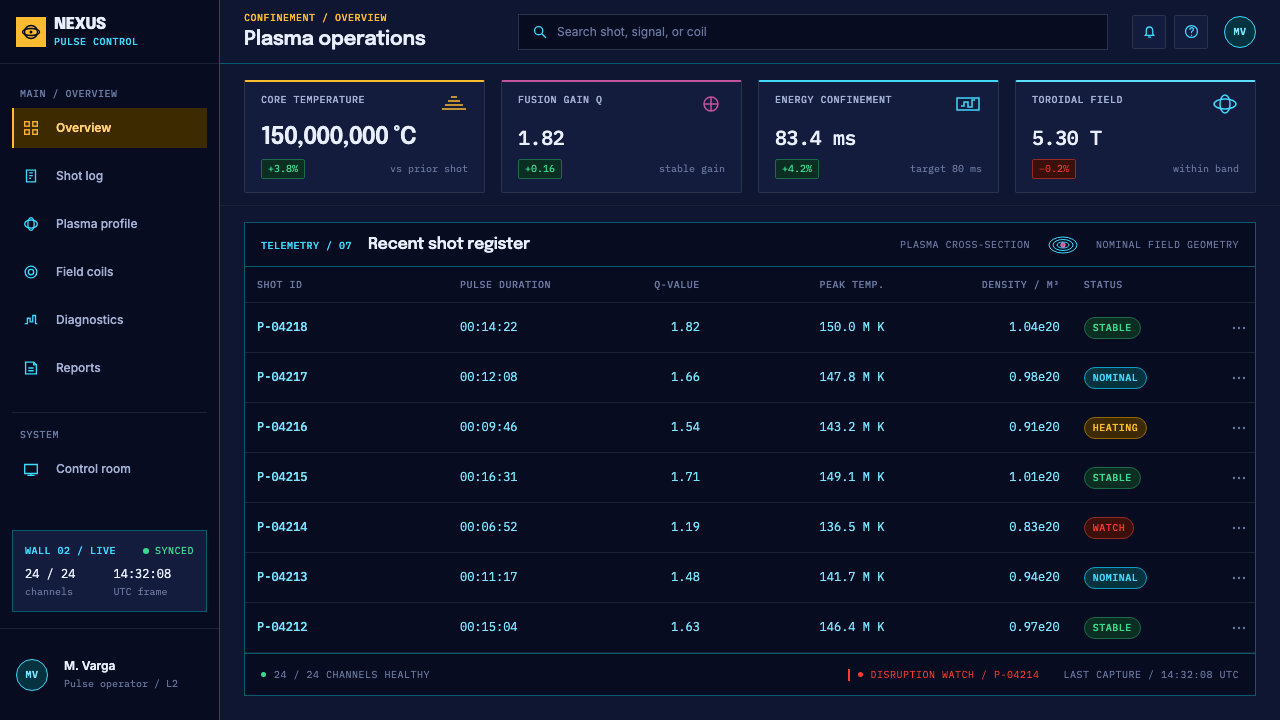This screenshot has width=1280, height=720.
Task: Open shot P-04216 link
Action: [x=282, y=427]
